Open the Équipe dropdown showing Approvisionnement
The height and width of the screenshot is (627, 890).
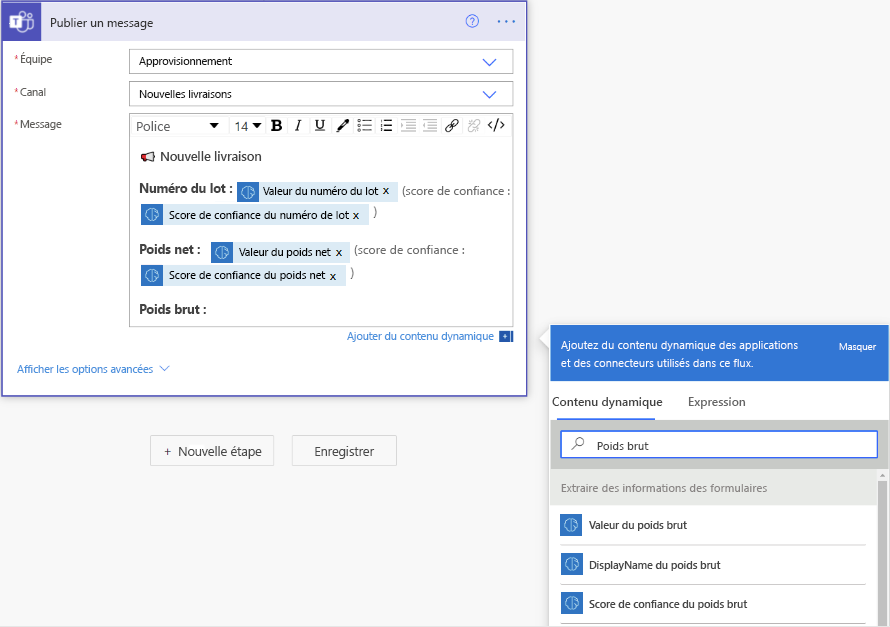(x=489, y=61)
